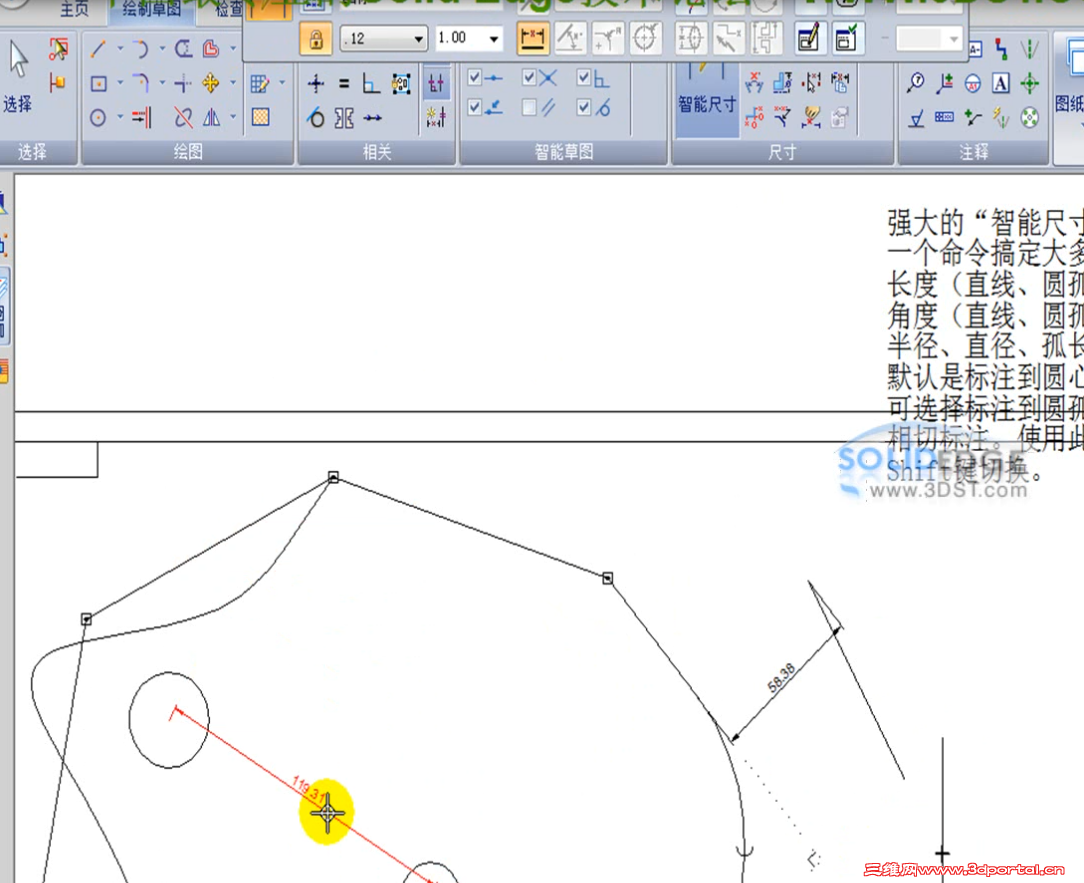Image resolution: width=1084 pixels, height=883 pixels.
Task: Click the Connector annotation icon
Action: pyautogui.click(x=1001, y=49)
